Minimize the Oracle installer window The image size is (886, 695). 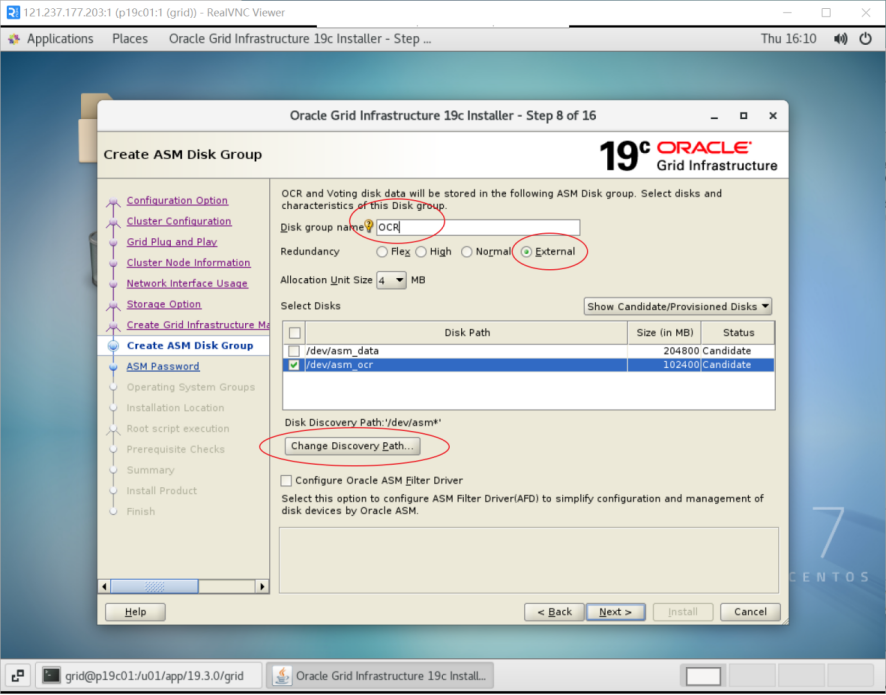[714, 116]
